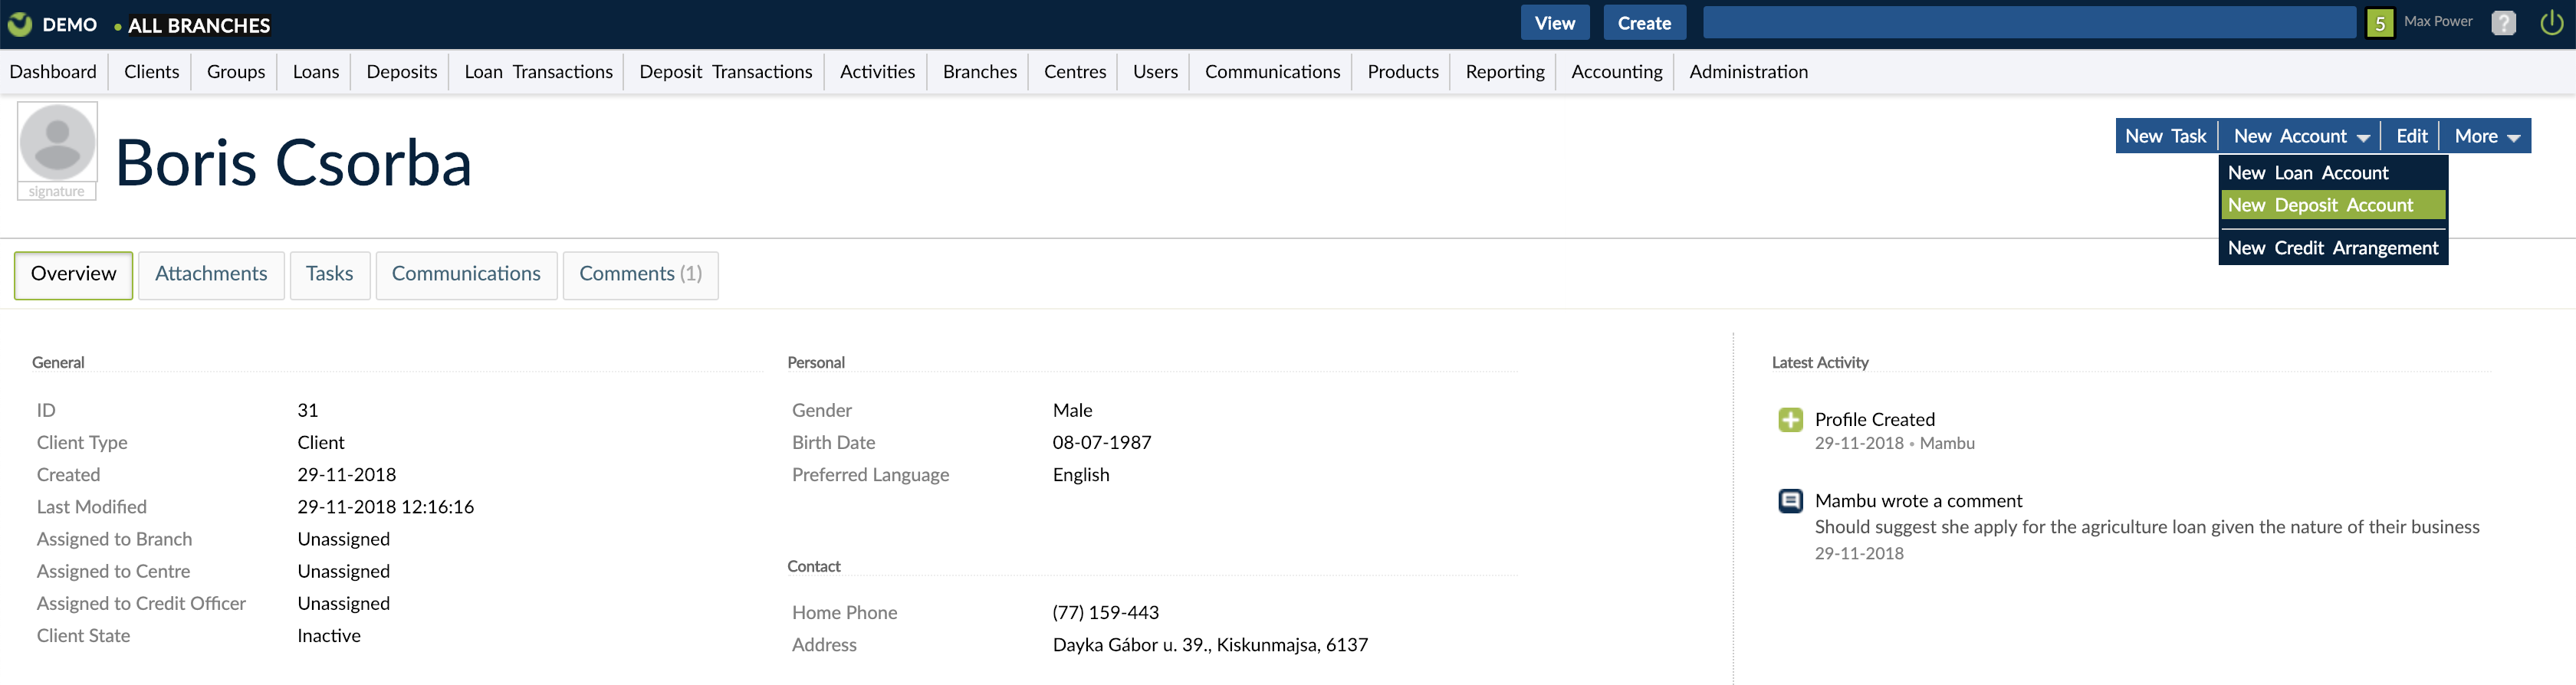The image size is (2576, 685).
Task: Click the signature placeholder under the avatar
Action: pyautogui.click(x=57, y=191)
